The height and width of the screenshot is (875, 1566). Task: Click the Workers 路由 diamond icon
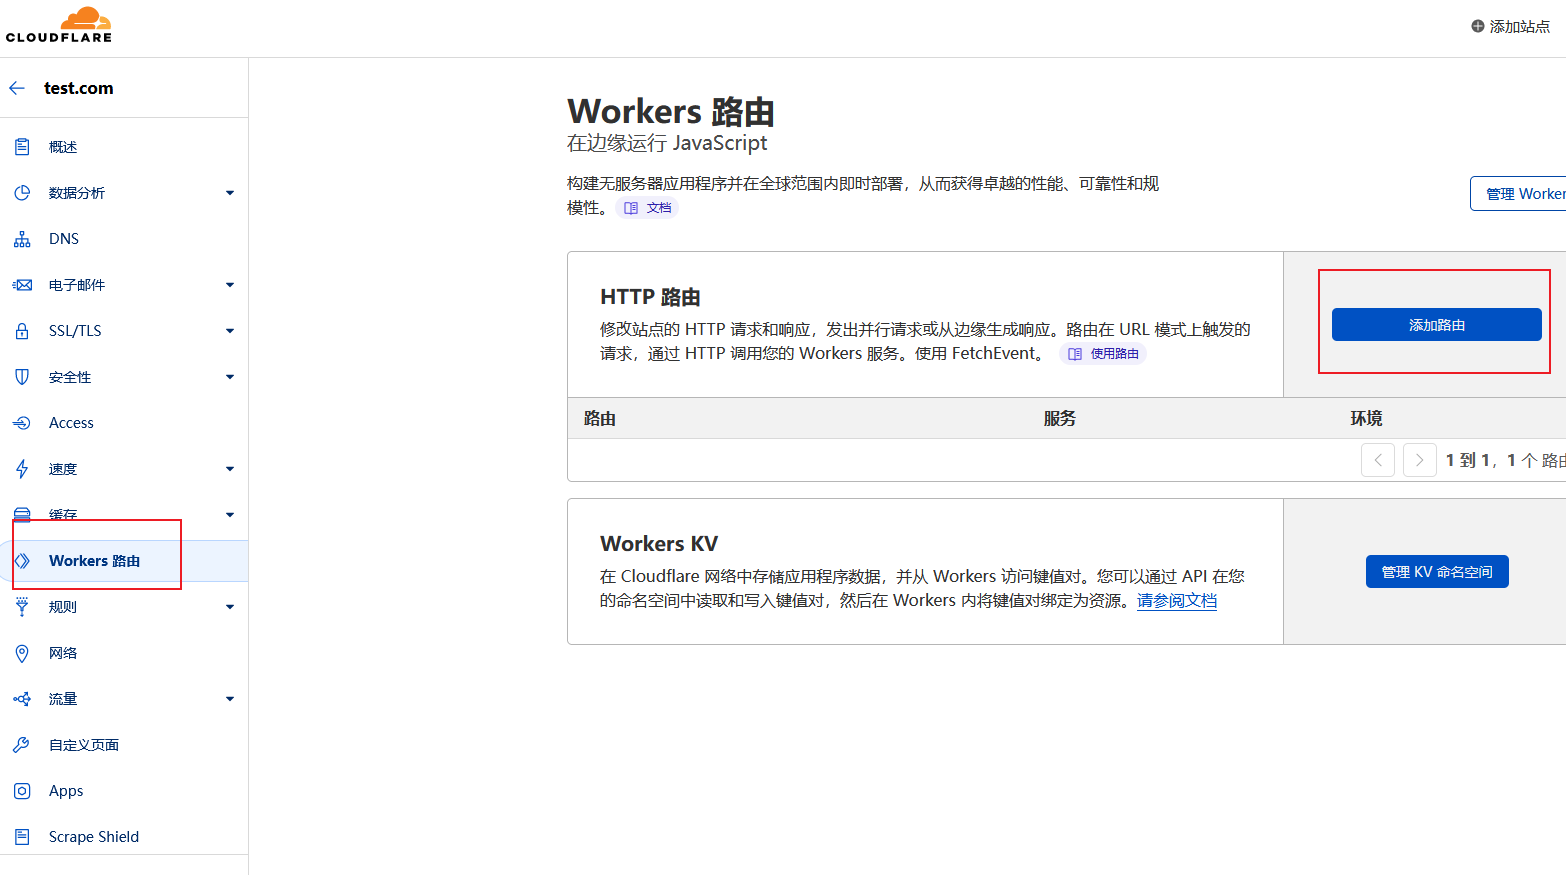tap(22, 561)
